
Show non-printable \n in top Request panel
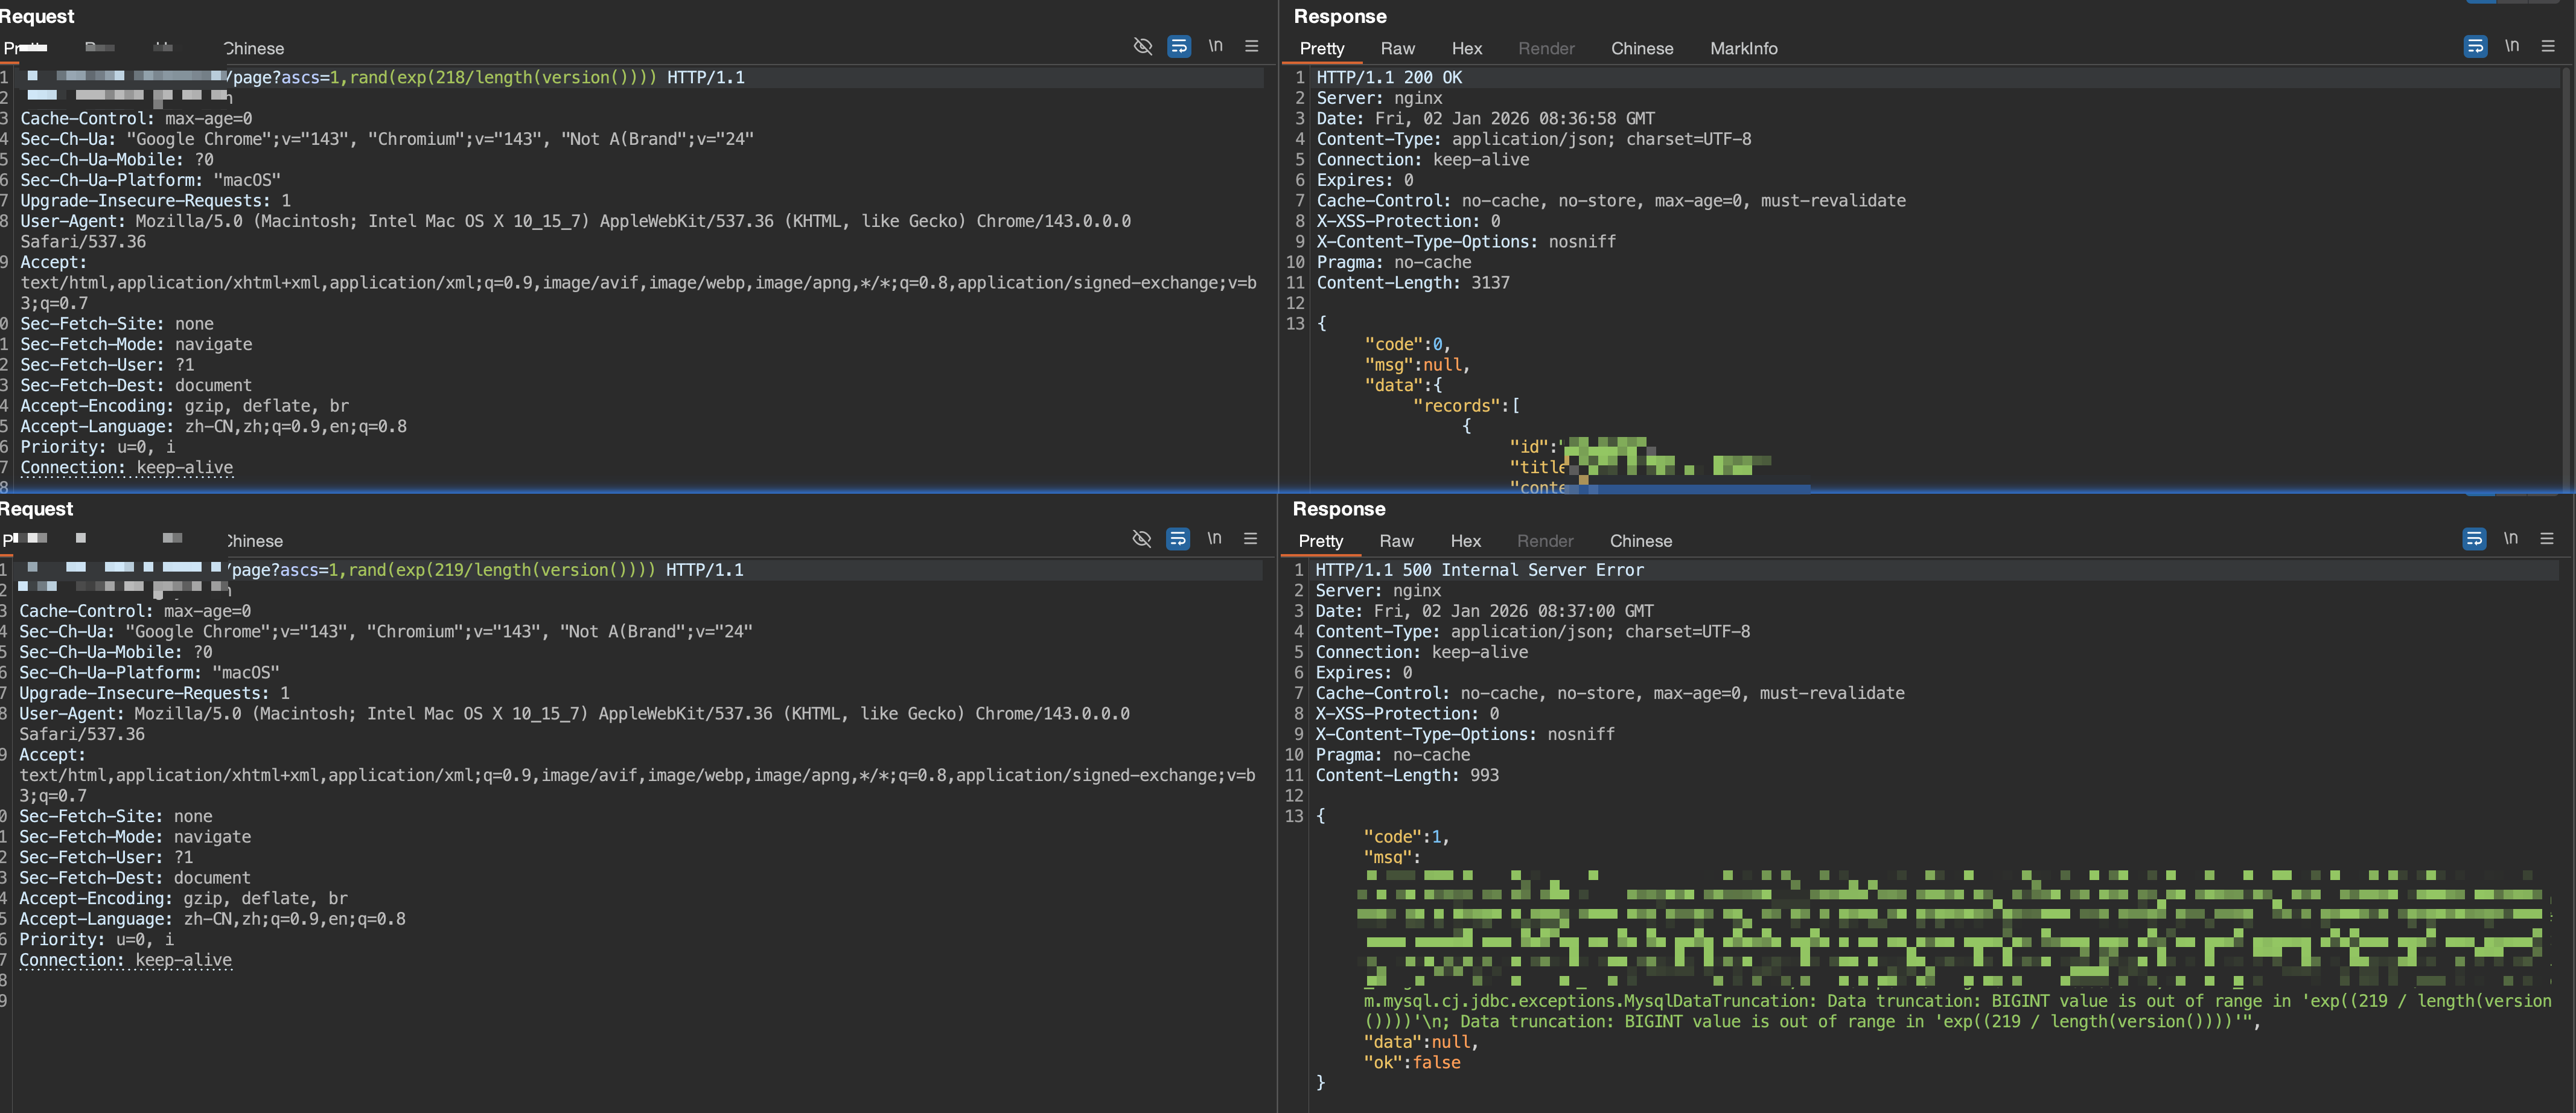(1215, 46)
